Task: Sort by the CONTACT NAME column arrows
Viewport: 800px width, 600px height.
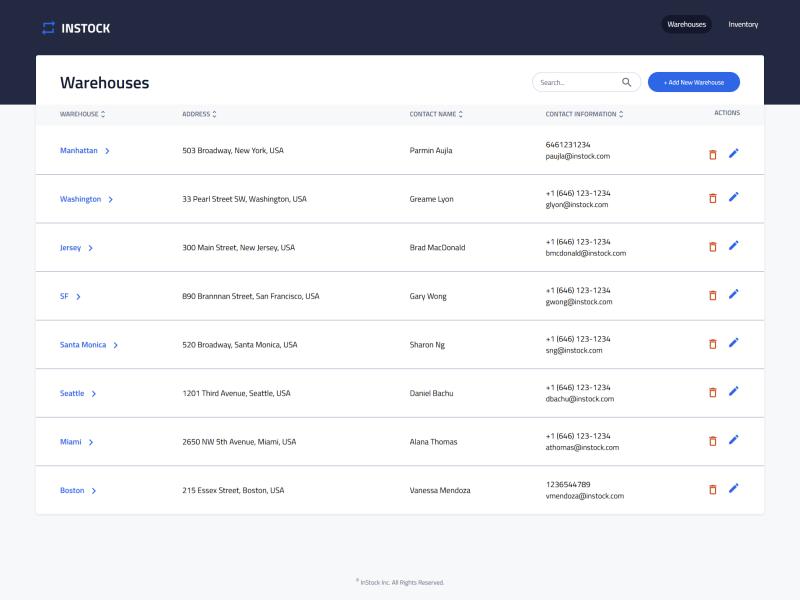Action: click(x=461, y=114)
